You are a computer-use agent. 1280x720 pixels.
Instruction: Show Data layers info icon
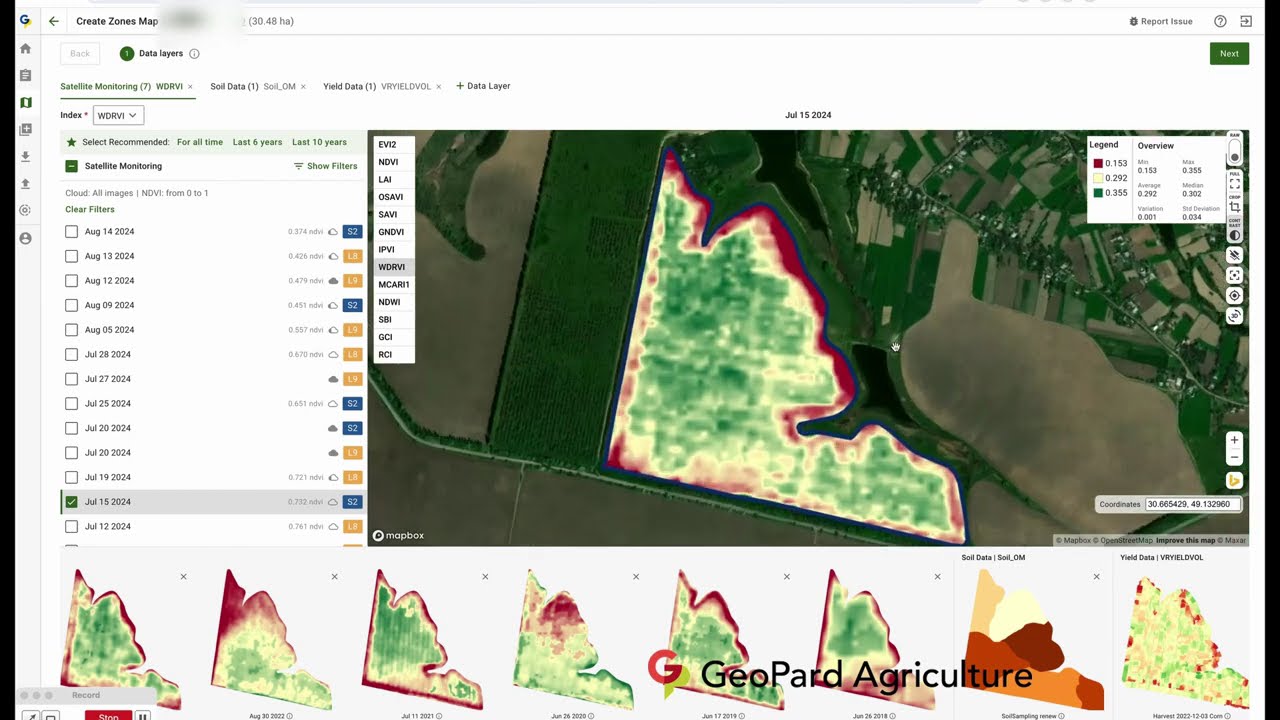(x=194, y=54)
